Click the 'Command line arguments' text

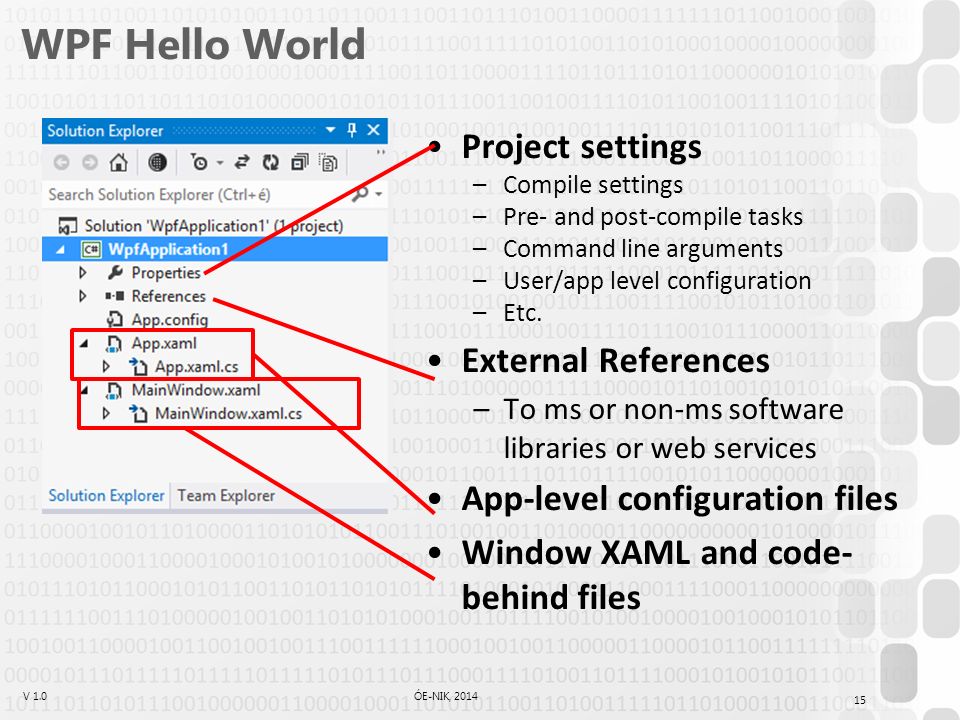pos(643,249)
